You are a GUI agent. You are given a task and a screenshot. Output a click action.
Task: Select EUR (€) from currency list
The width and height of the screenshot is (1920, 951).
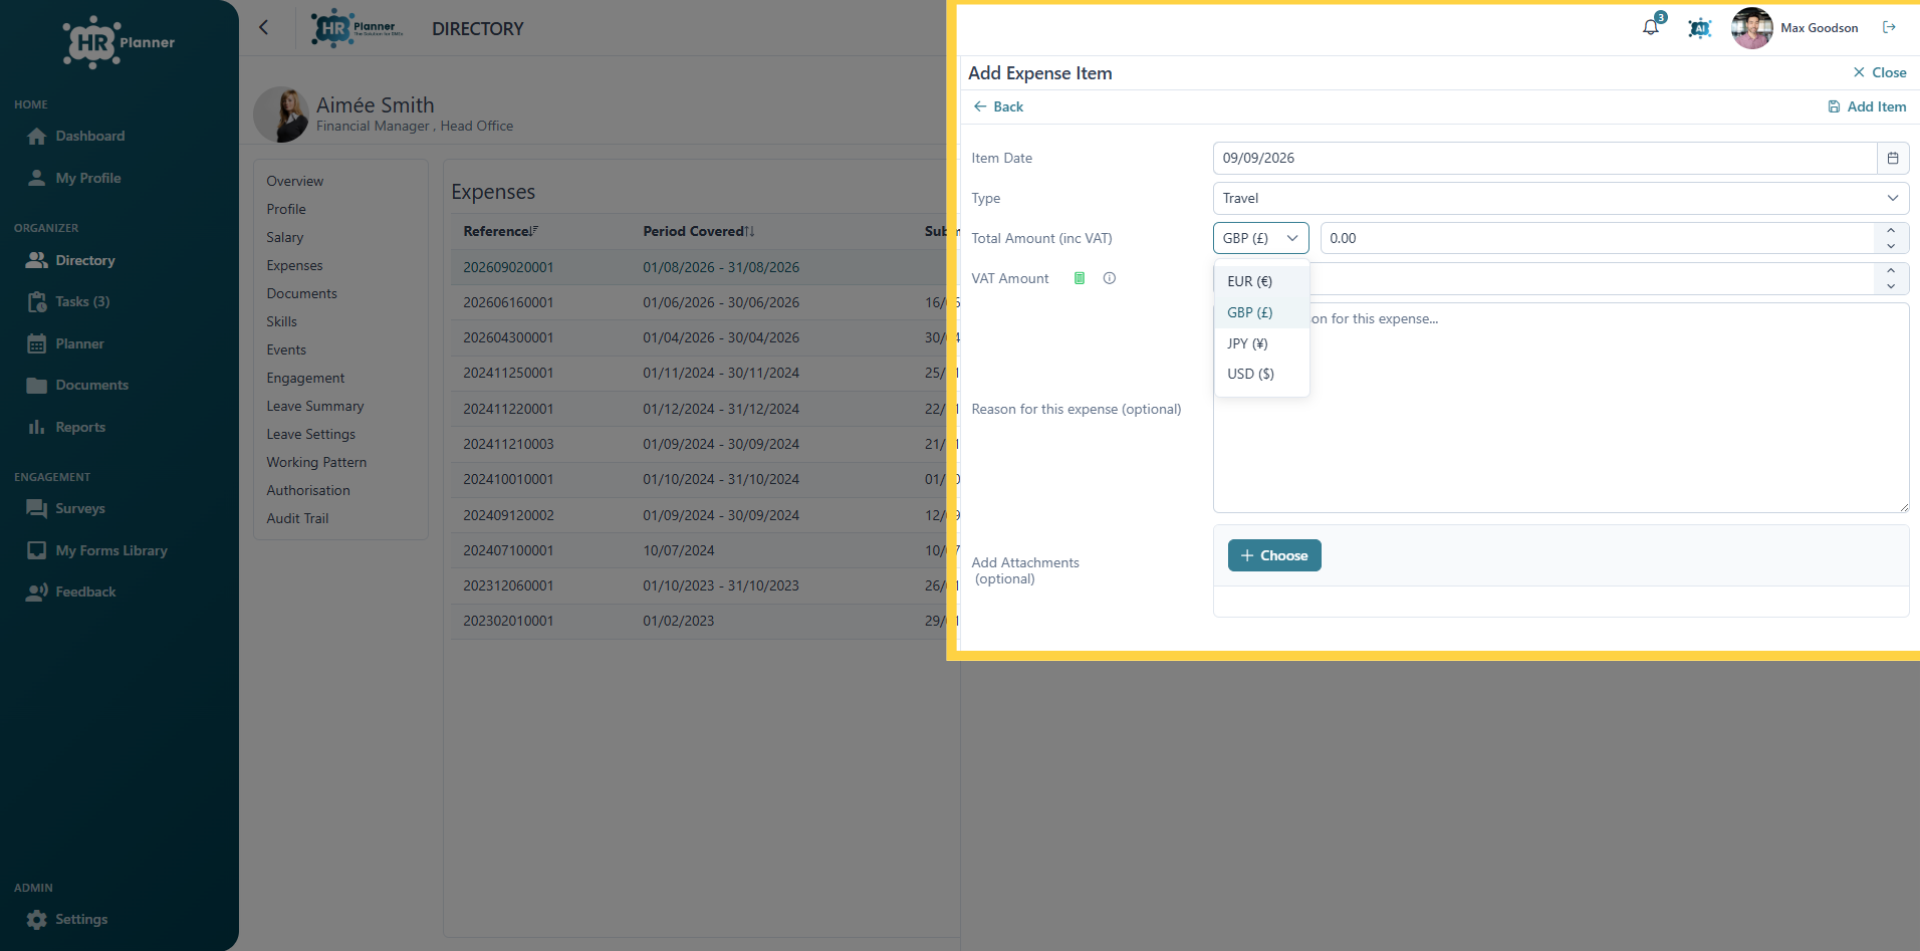pos(1261,281)
